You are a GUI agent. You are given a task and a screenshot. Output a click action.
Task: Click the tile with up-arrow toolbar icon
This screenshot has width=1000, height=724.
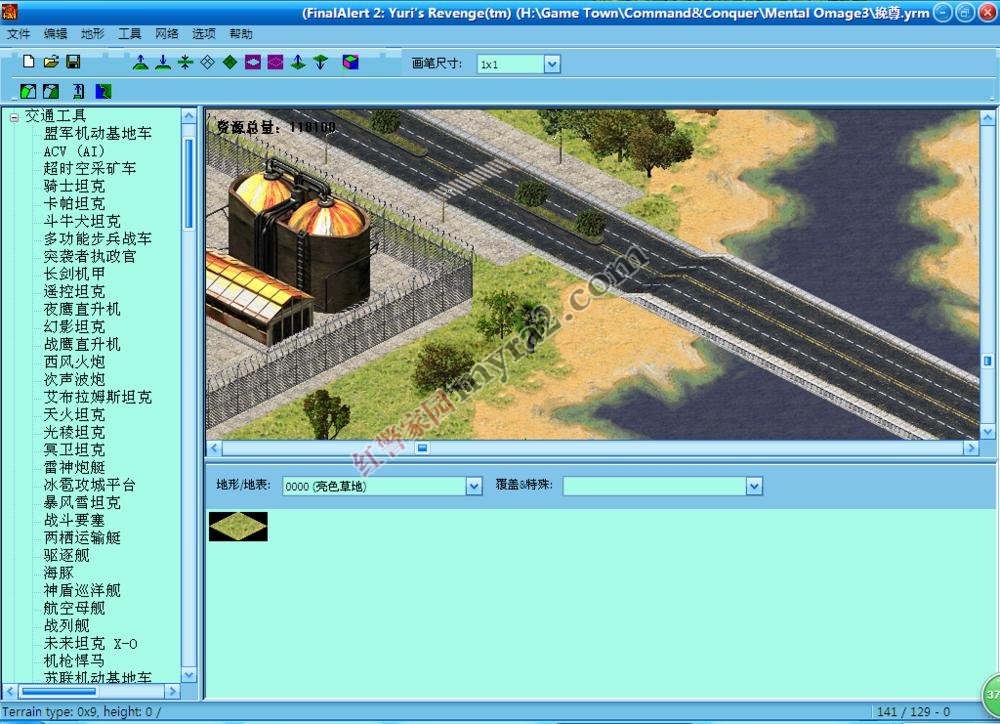click(x=78, y=91)
